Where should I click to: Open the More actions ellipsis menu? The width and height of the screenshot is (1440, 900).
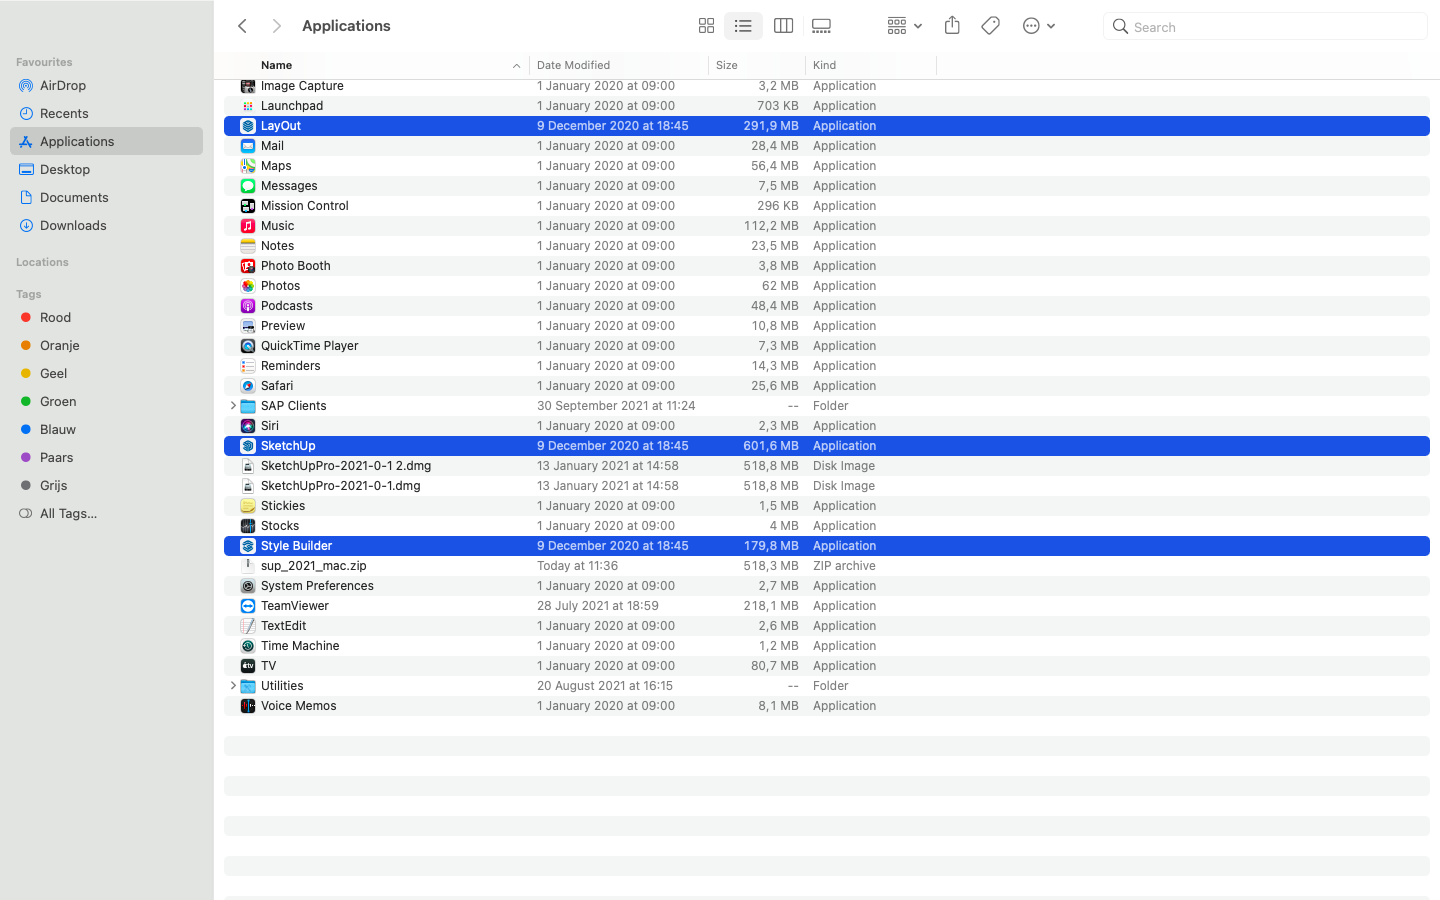1039,26
